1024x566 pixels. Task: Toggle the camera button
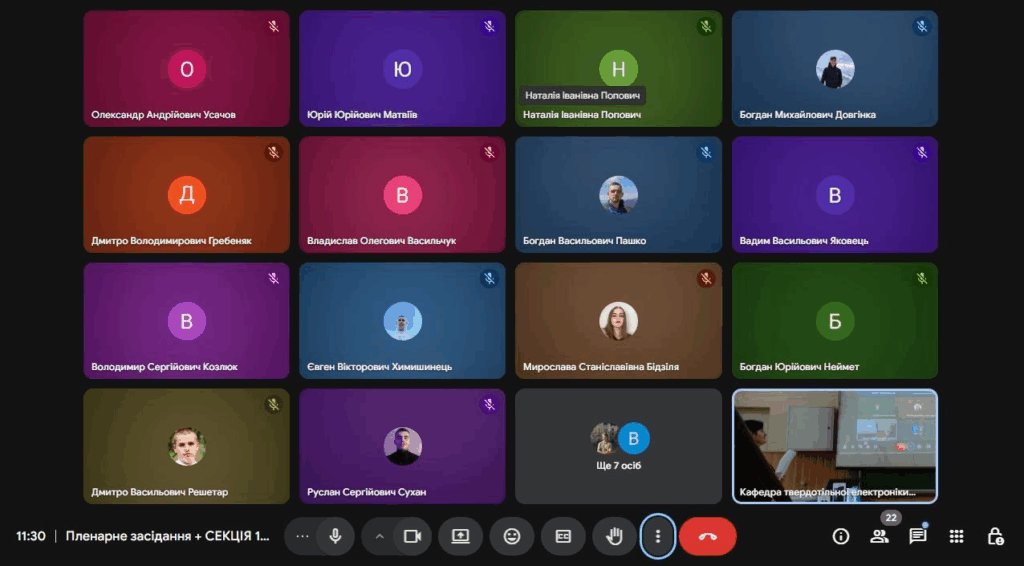[411, 536]
